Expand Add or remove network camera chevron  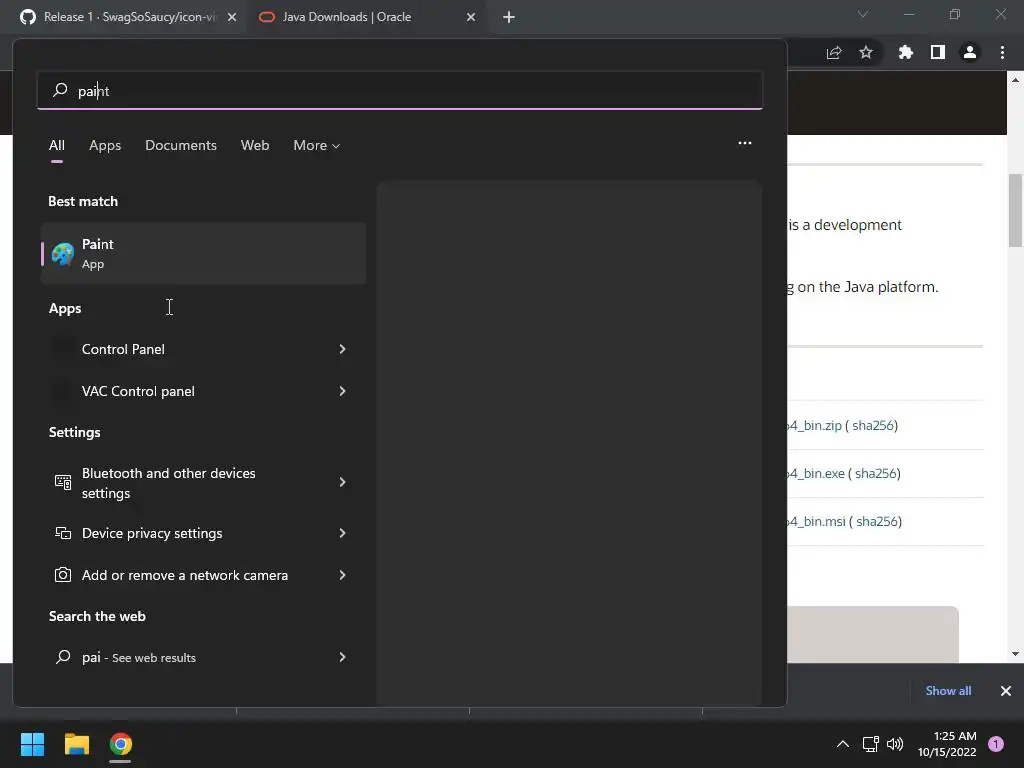[342, 575]
